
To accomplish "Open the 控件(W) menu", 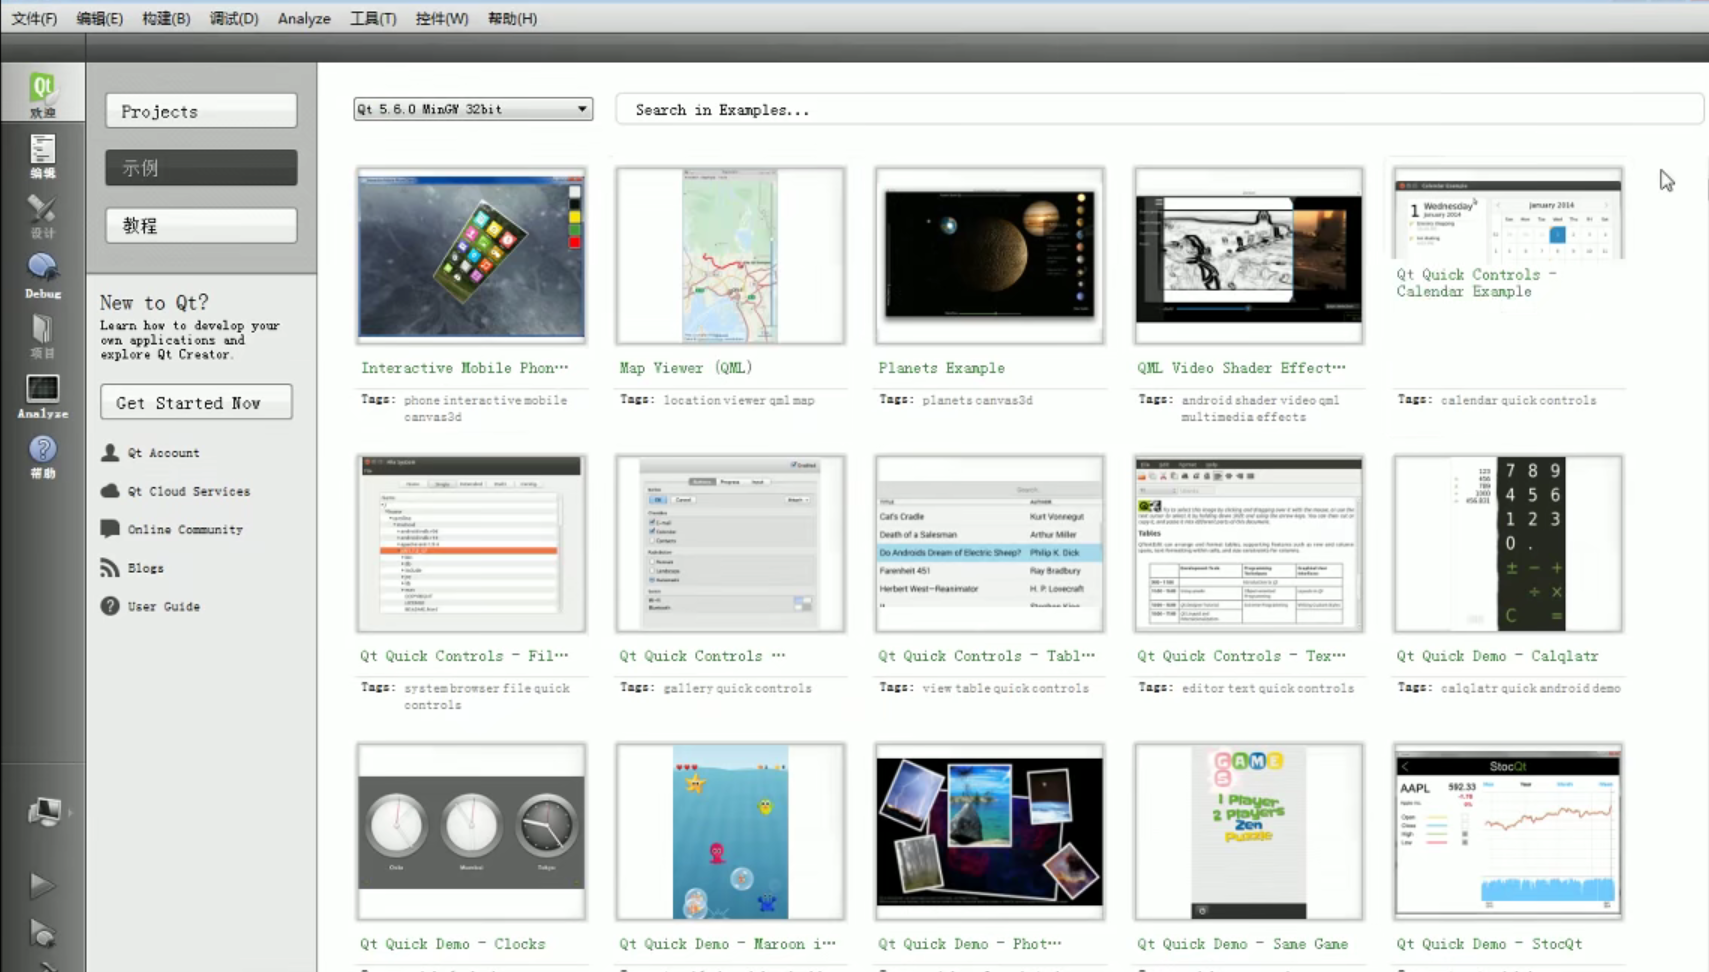I will (442, 18).
